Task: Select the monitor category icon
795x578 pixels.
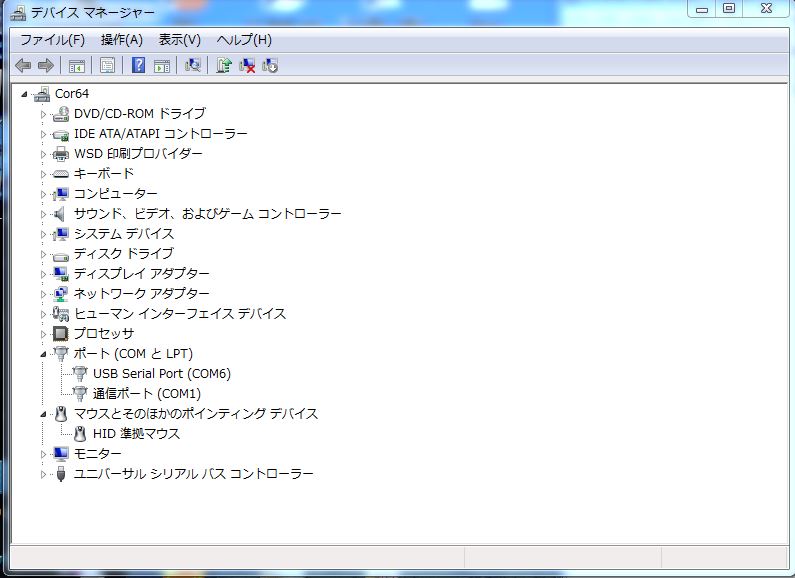Action: point(61,454)
